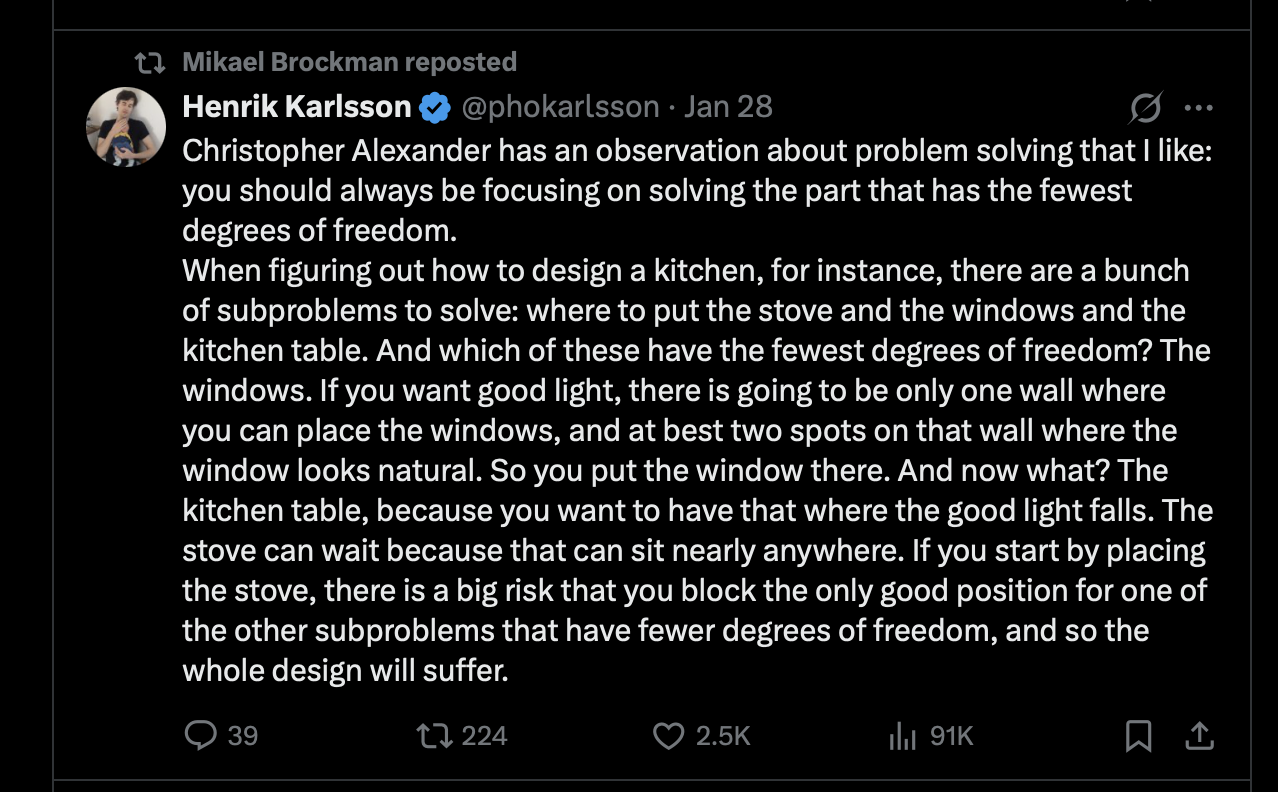Open the repost menu below the post
1278x792 pixels.
433,736
